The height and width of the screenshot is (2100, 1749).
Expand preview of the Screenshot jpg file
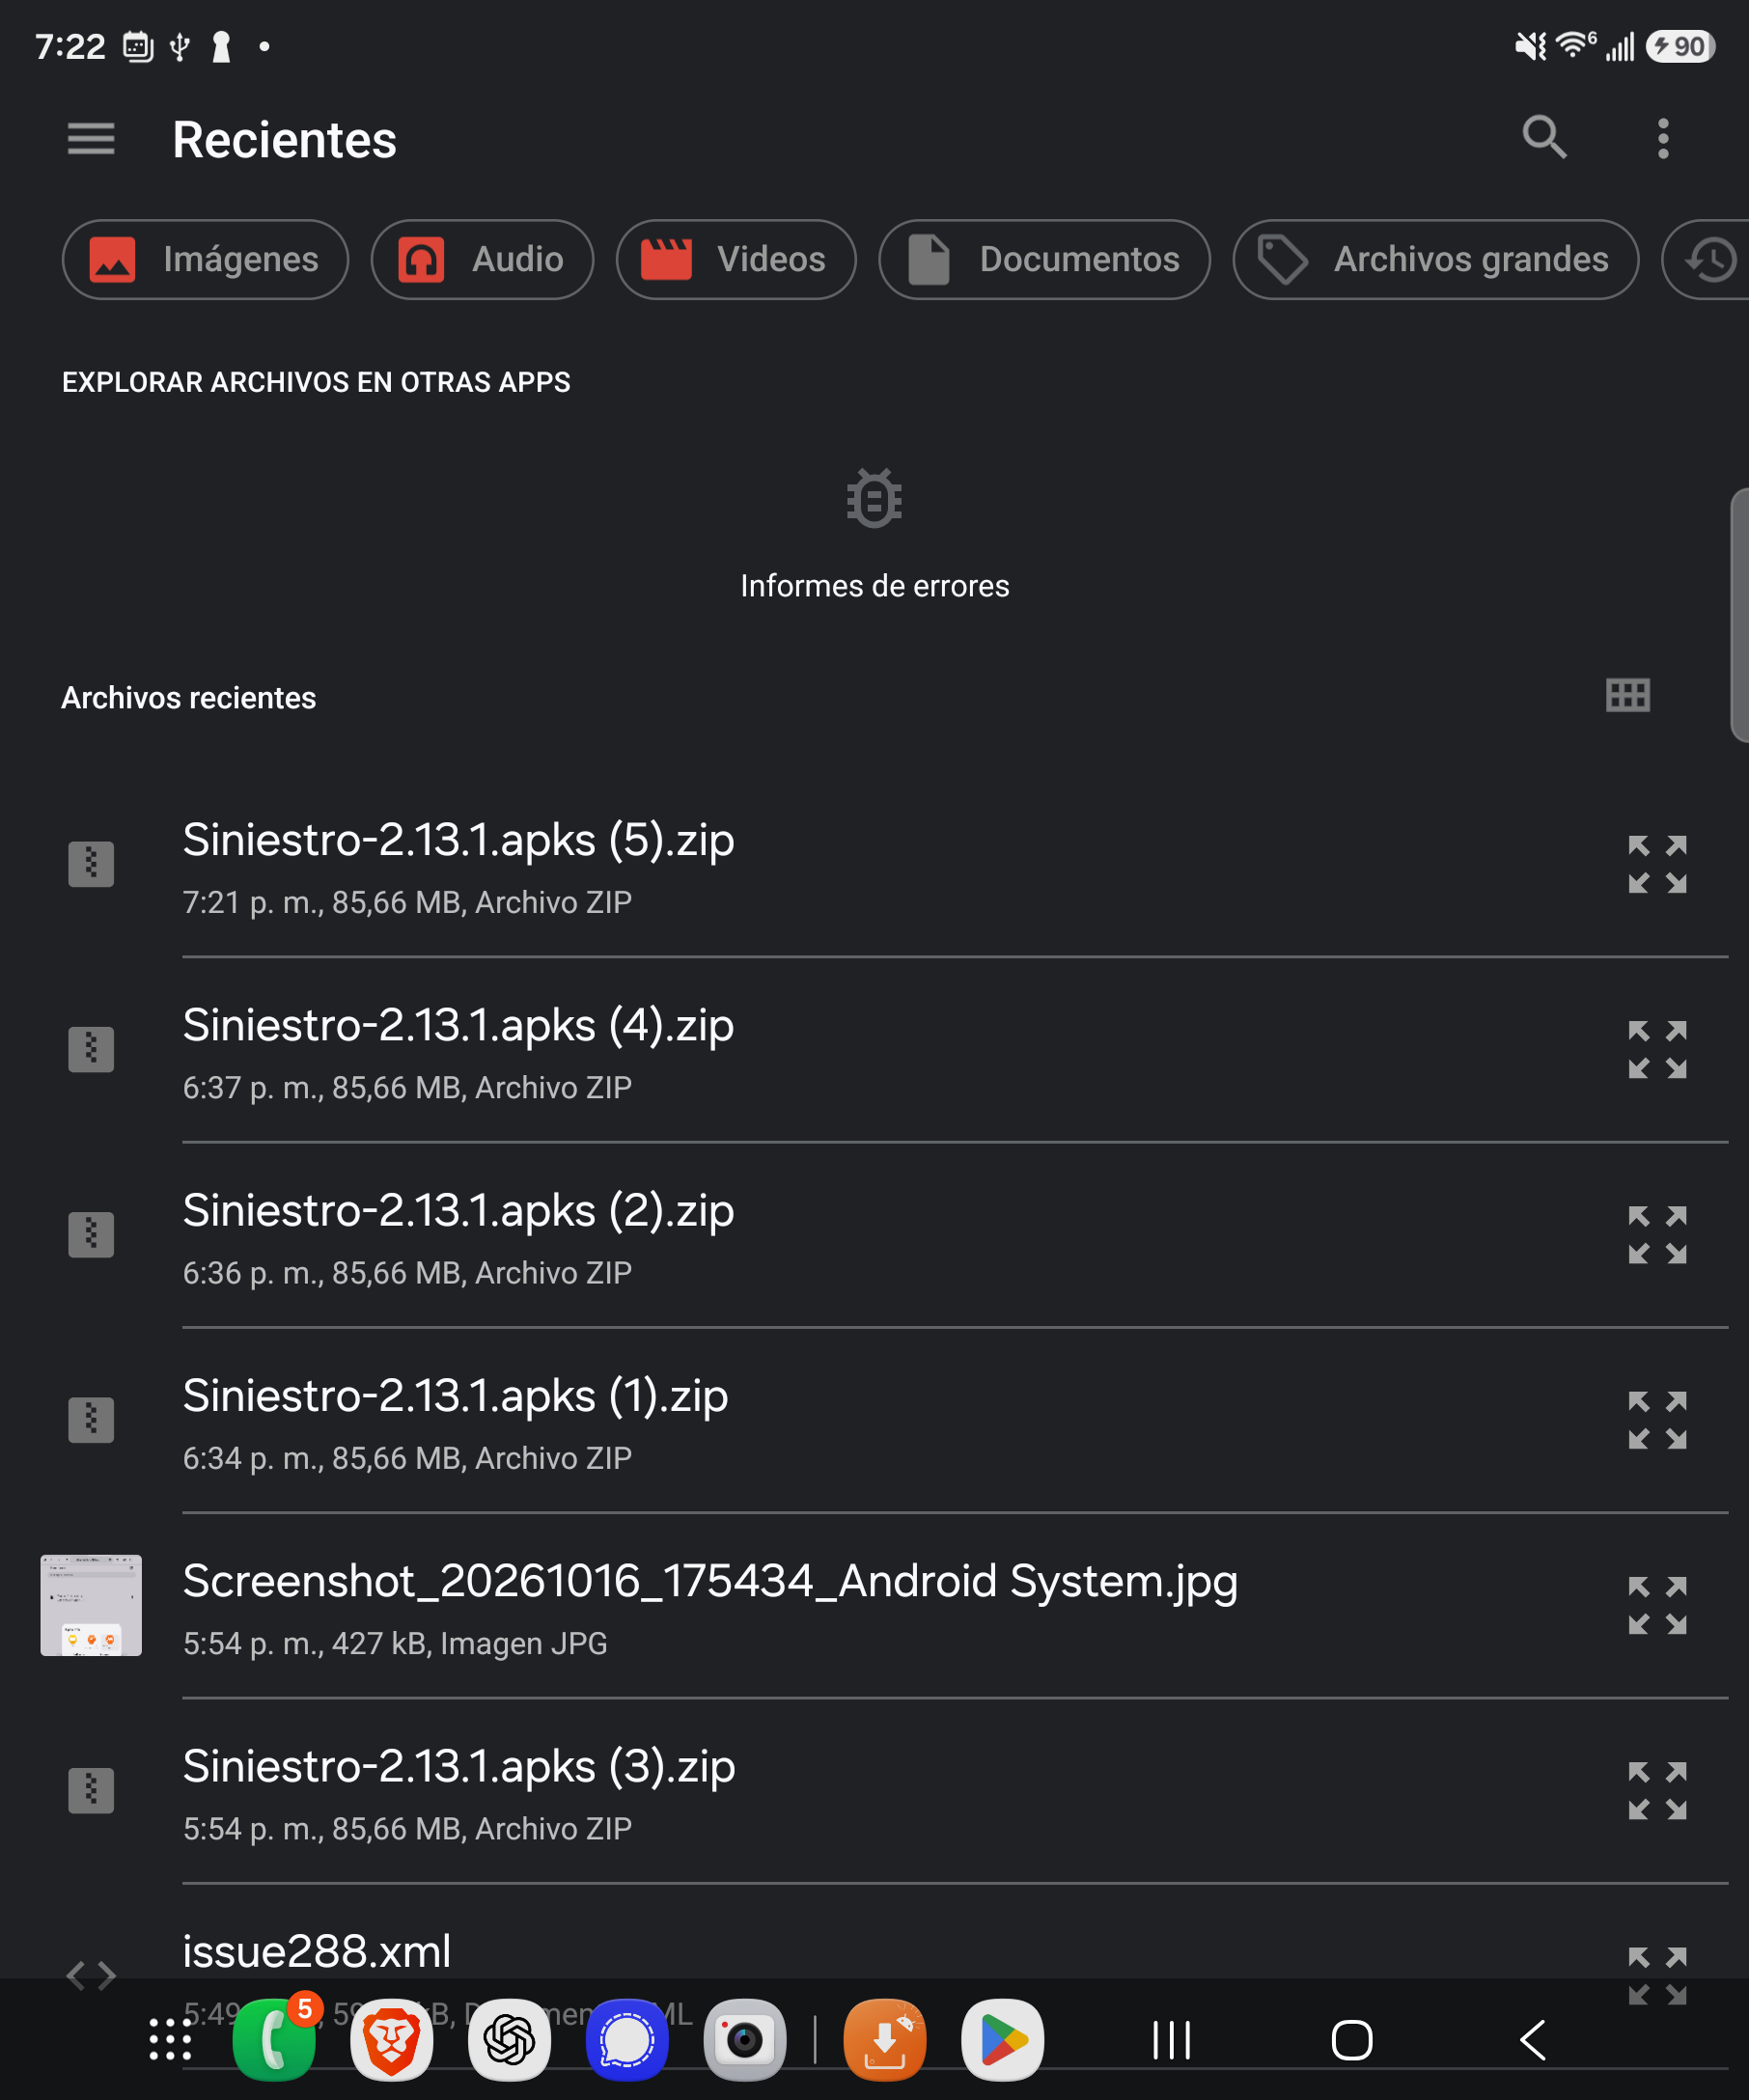point(1657,1605)
